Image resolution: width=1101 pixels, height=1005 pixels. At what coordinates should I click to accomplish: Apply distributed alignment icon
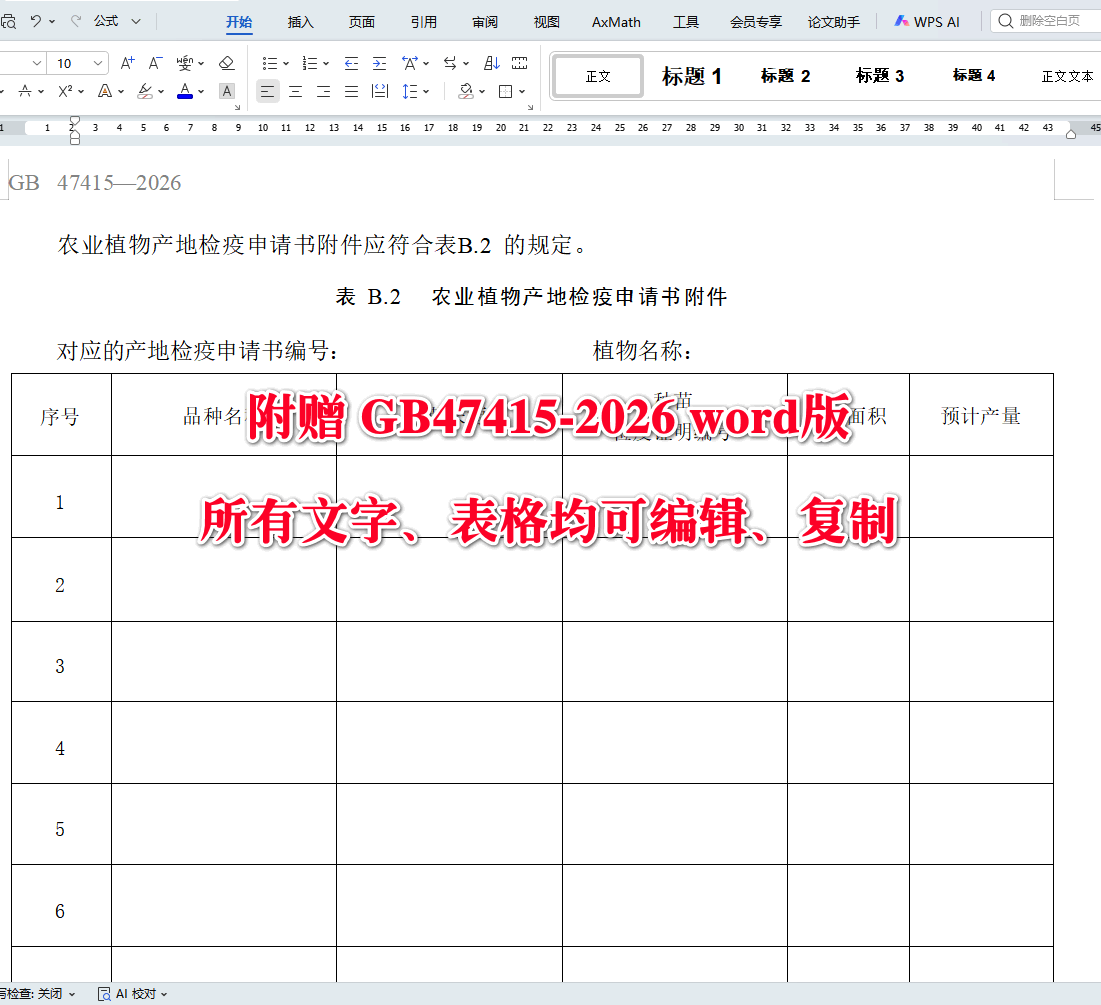(x=380, y=91)
